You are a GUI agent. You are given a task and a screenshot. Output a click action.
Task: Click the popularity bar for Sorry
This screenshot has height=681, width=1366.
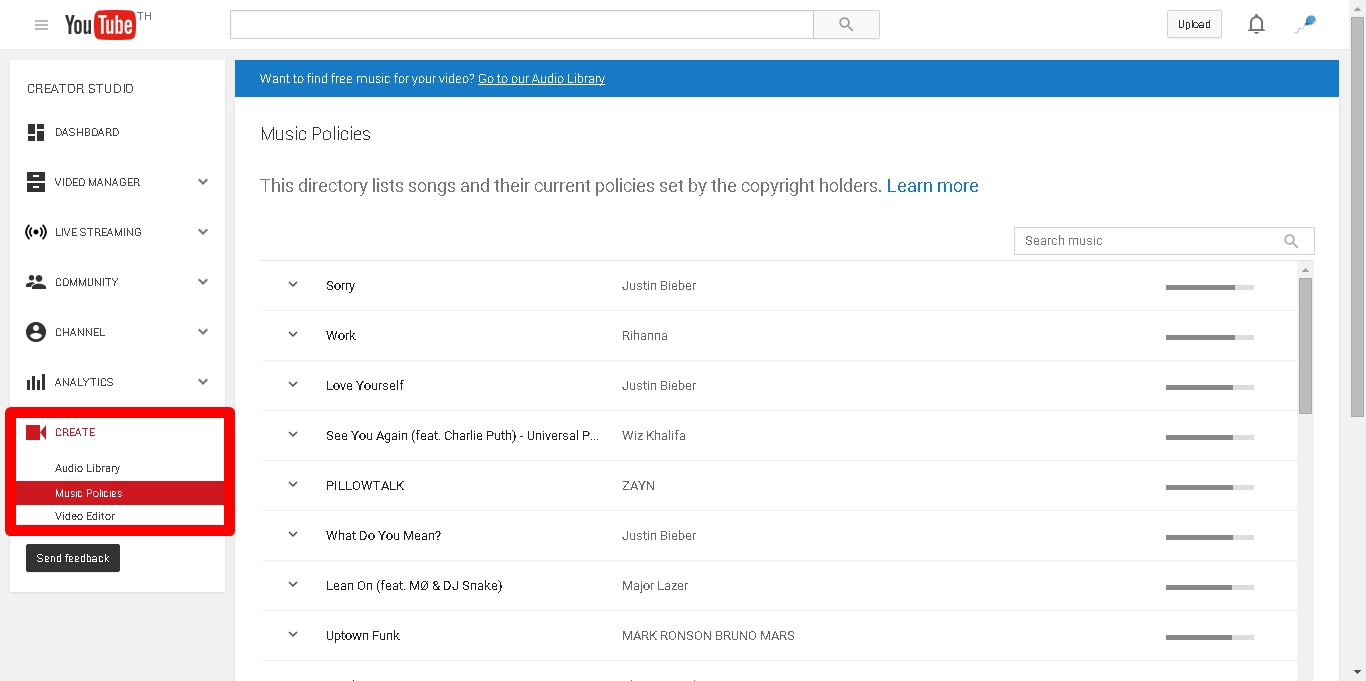coord(1209,287)
